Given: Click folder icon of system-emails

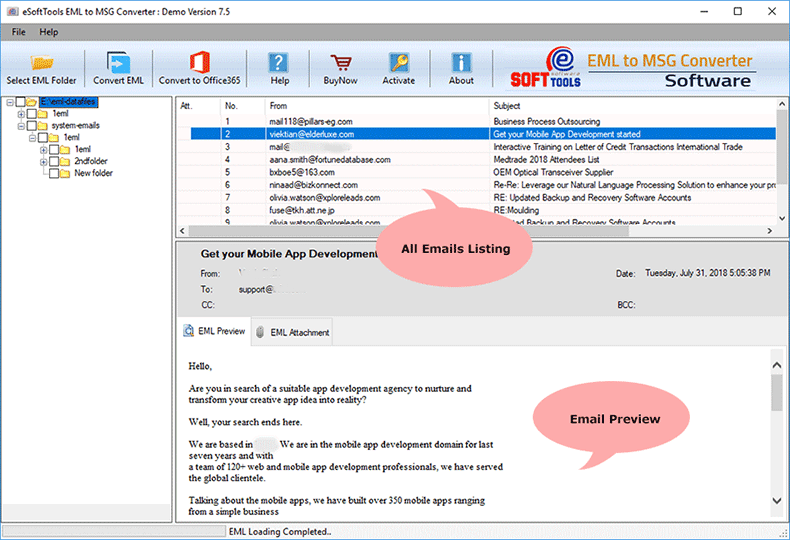Looking at the screenshot, I should coord(43,125).
